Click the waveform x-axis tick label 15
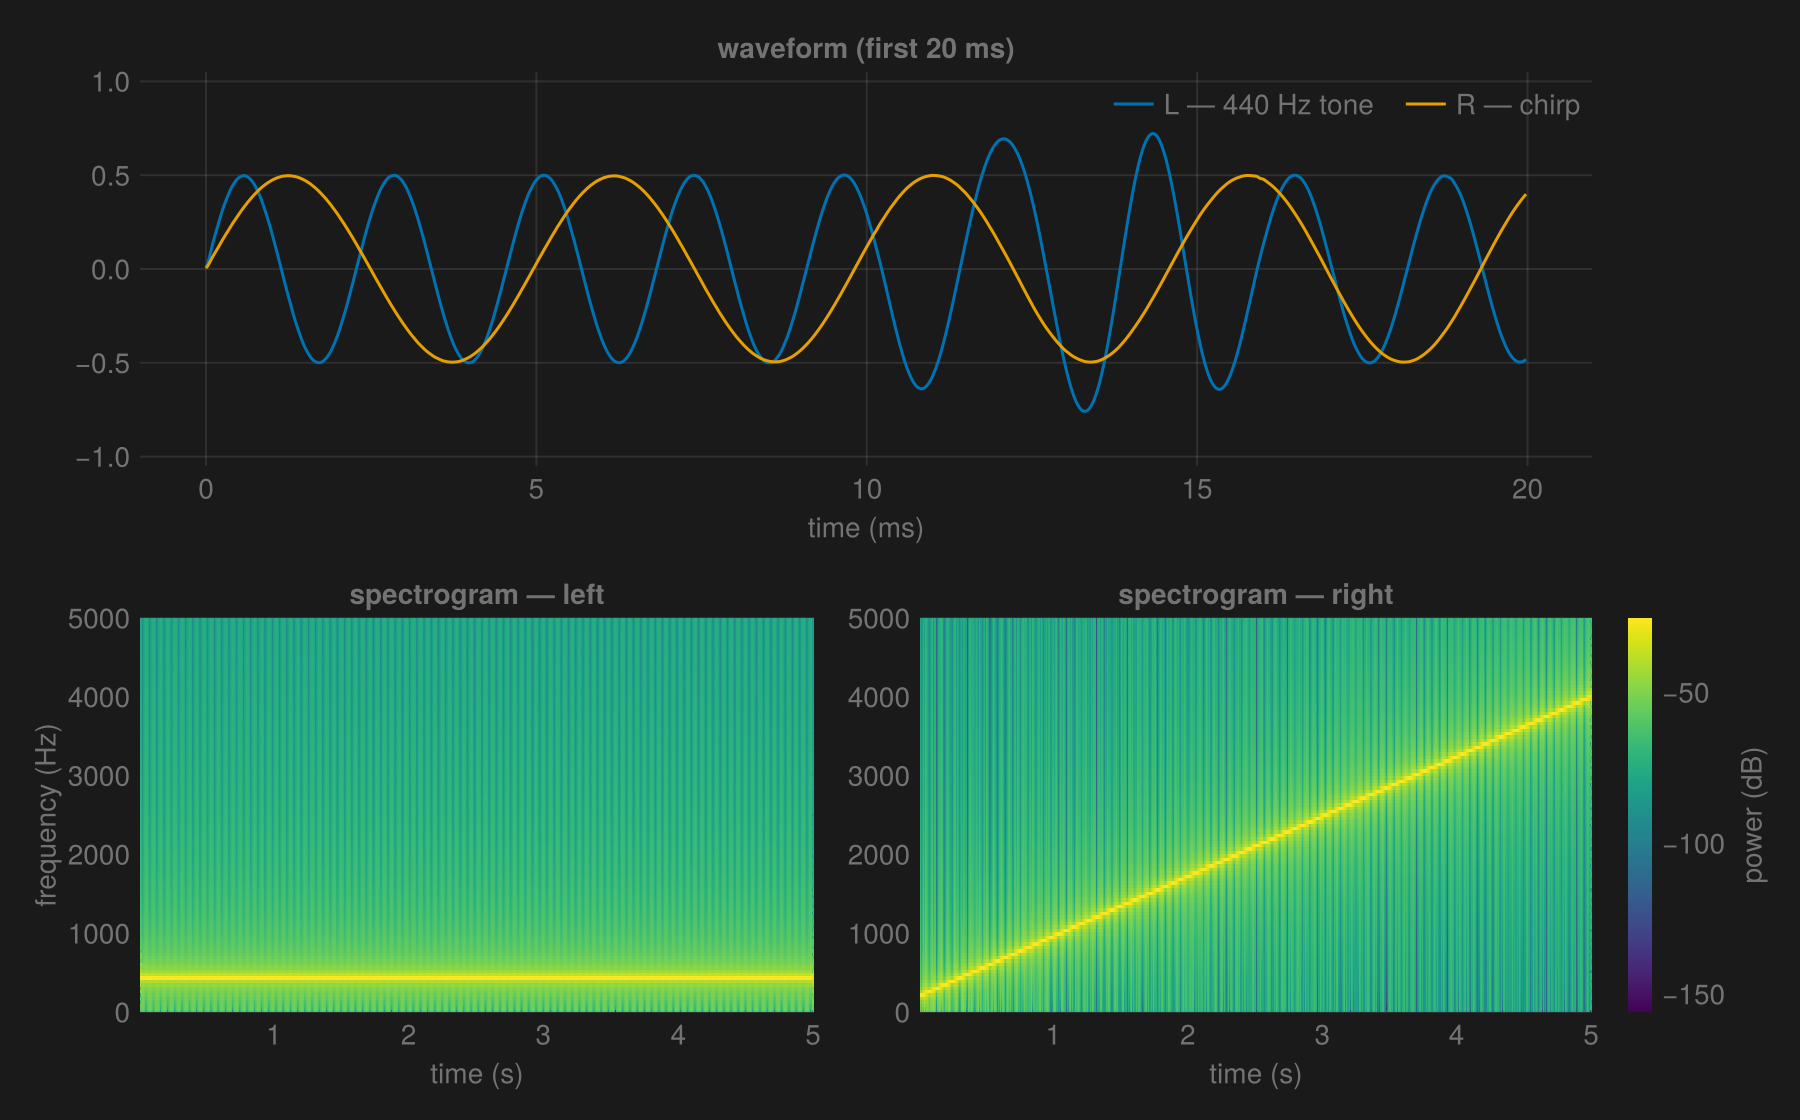 pos(1196,489)
